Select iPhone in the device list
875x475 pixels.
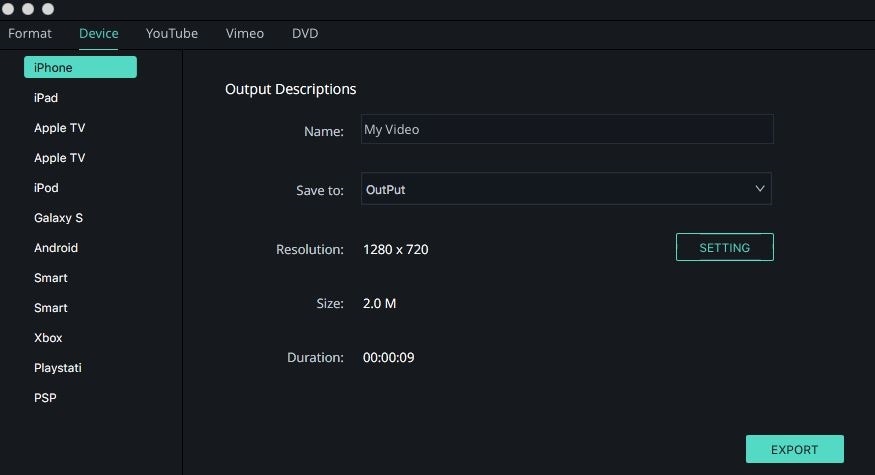pos(80,67)
